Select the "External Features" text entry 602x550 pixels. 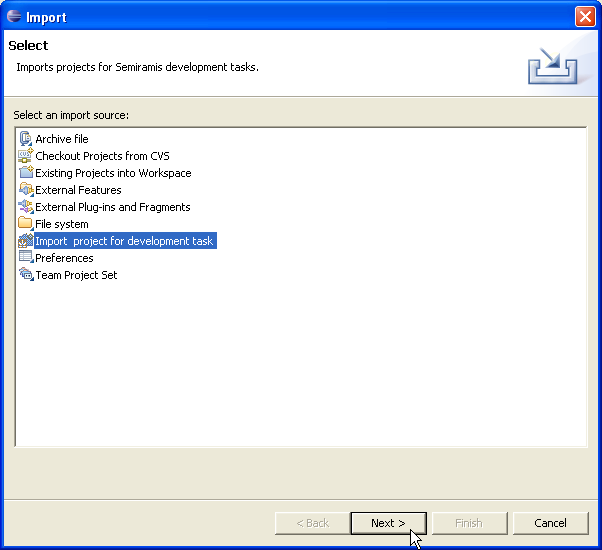tap(78, 190)
